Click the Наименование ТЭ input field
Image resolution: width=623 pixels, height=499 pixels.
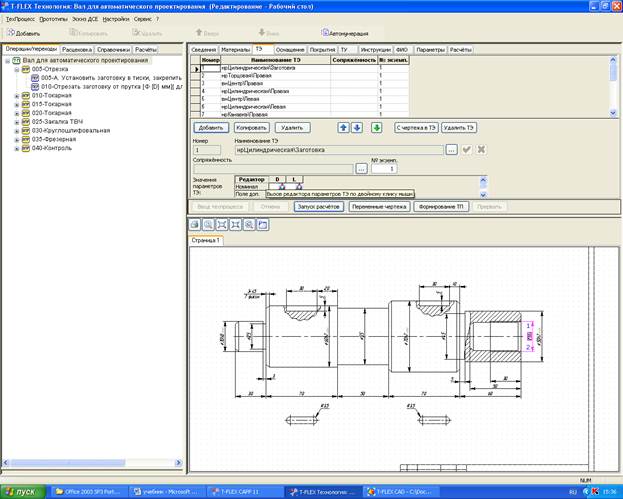339,150
